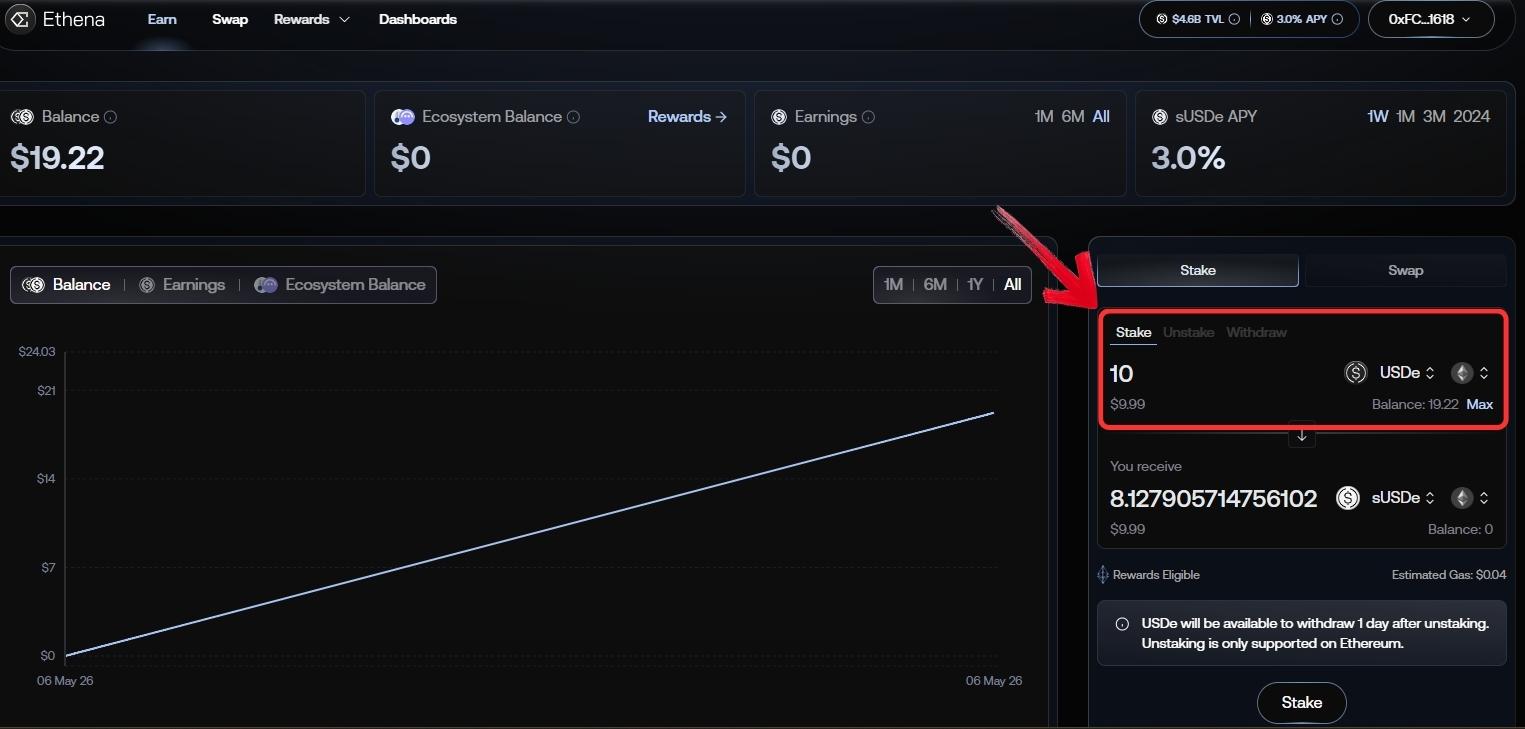1525x729 pixels.
Task: Switch chart to Ecosystem Balance view
Action: coord(340,285)
